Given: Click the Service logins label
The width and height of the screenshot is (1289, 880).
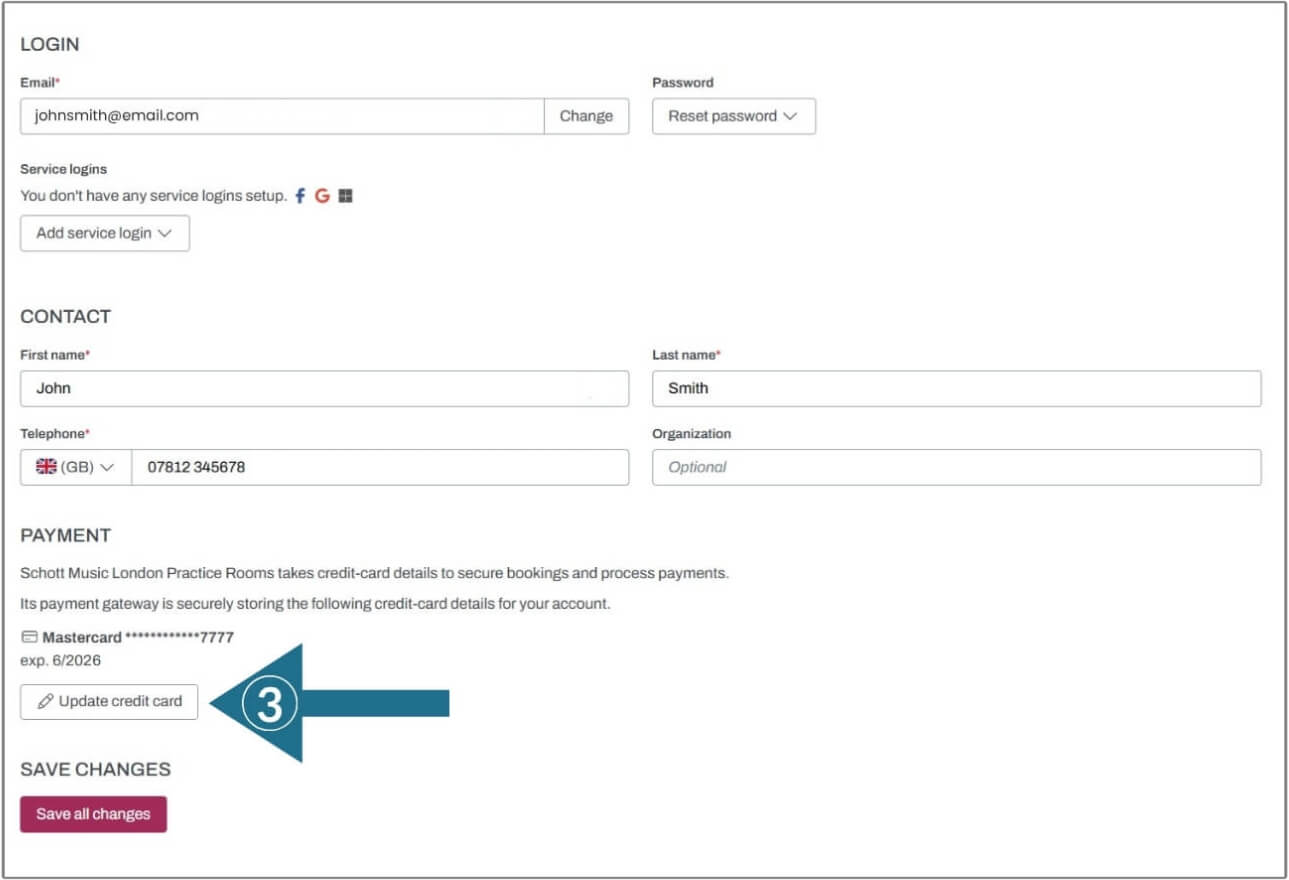Looking at the screenshot, I should click(63, 169).
